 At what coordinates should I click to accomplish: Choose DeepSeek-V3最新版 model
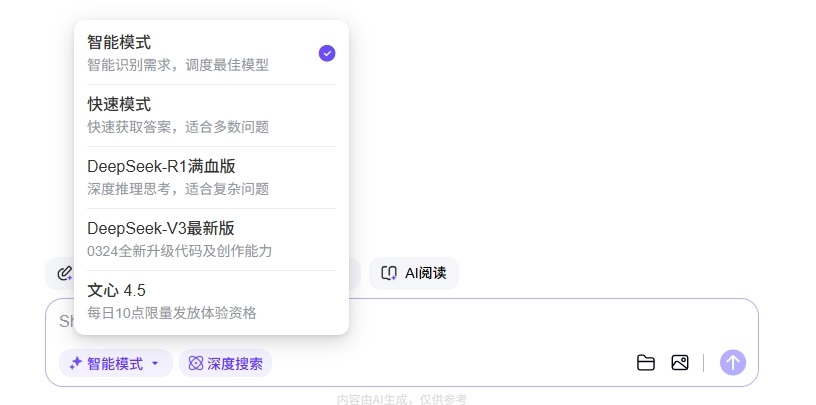[x=211, y=239]
